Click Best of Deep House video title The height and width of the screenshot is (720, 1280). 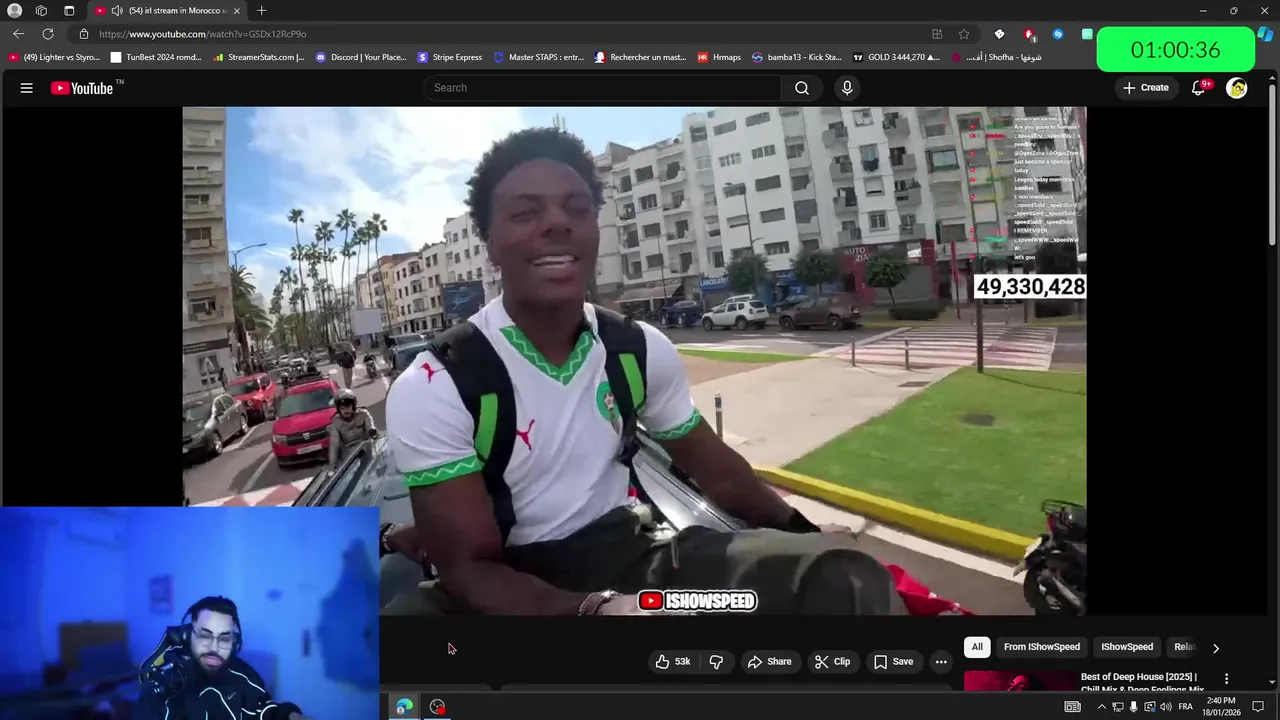[1142, 683]
